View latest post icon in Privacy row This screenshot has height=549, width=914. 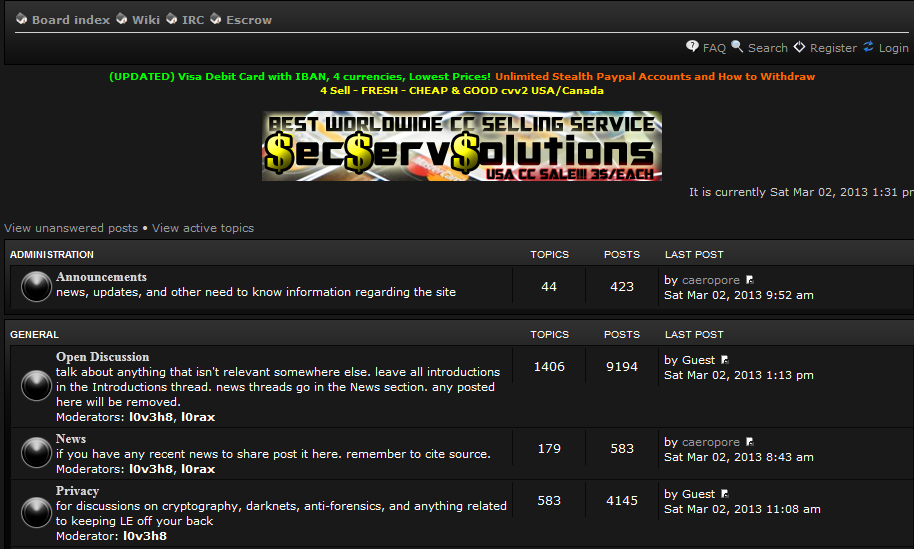[x=725, y=494]
